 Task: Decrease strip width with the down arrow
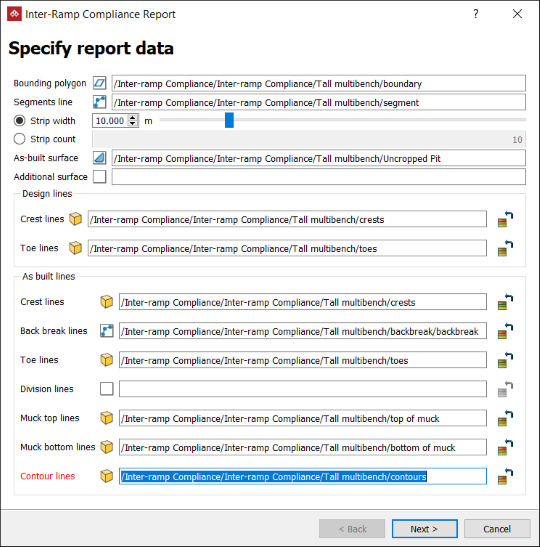133,123
